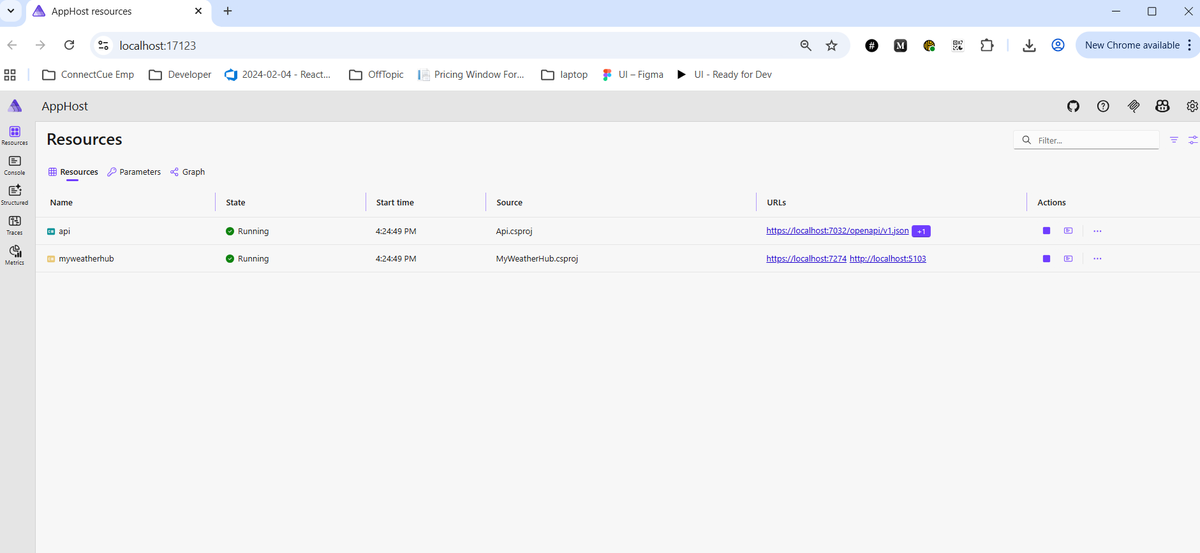This screenshot has width=1200, height=553.
Task: Stop the myweatherhub resource
Action: coord(1046,259)
